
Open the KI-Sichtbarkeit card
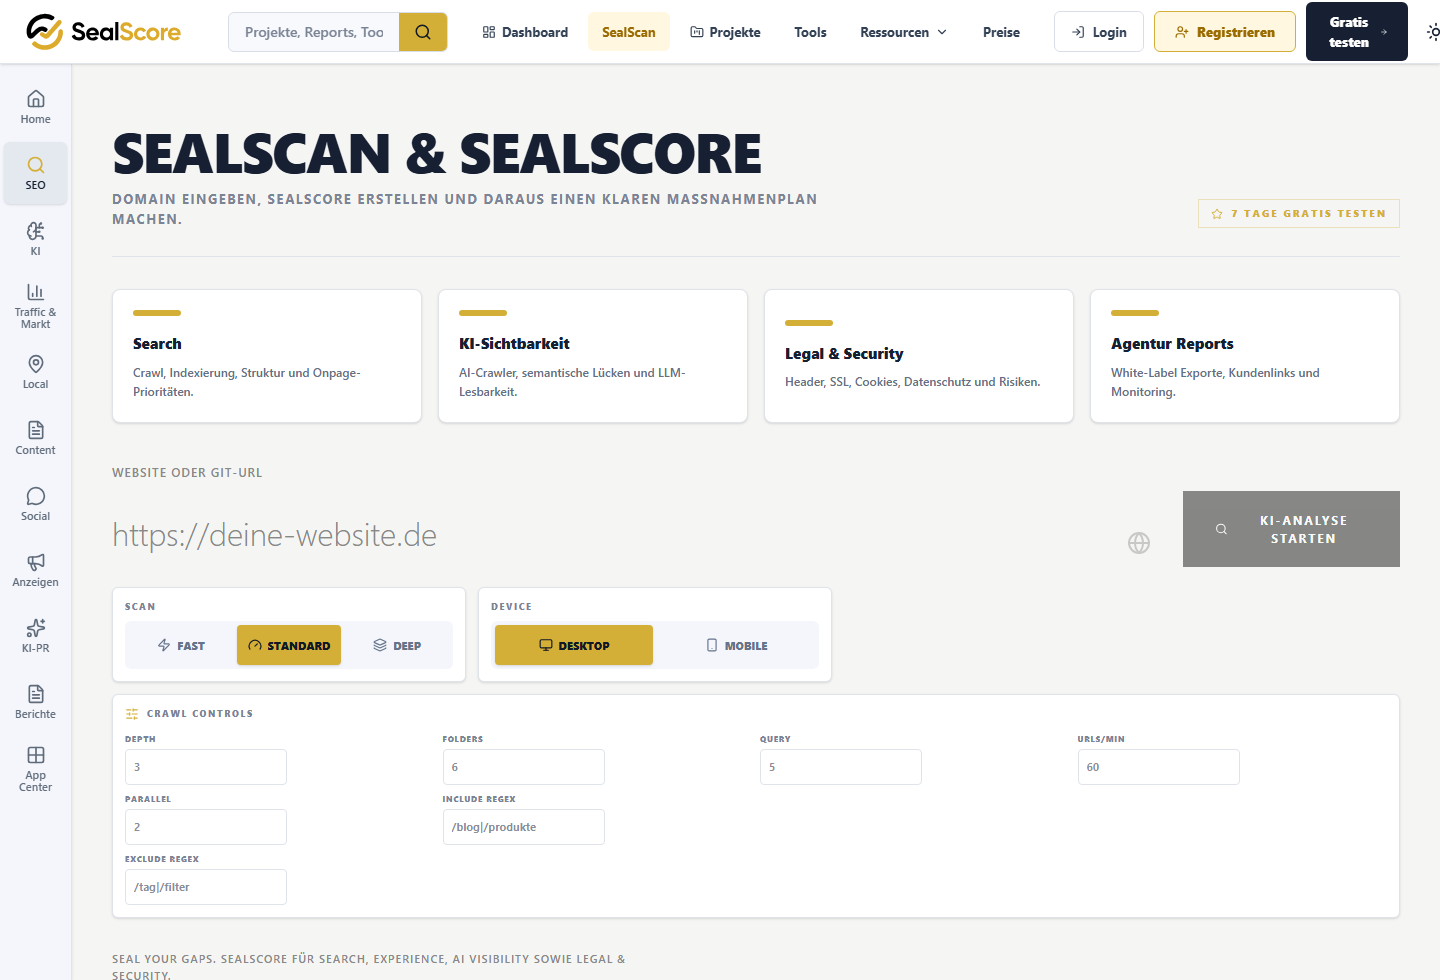593,356
